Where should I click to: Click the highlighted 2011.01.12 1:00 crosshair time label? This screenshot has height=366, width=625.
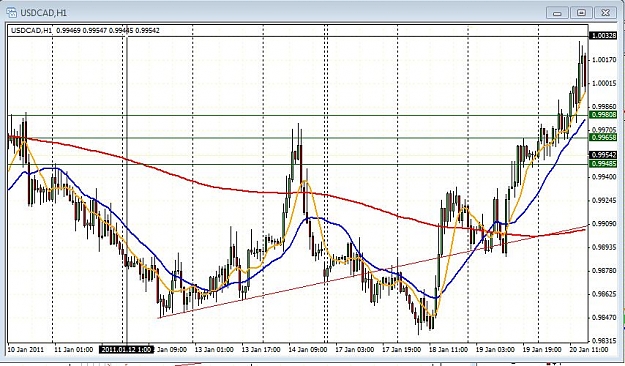[127, 350]
